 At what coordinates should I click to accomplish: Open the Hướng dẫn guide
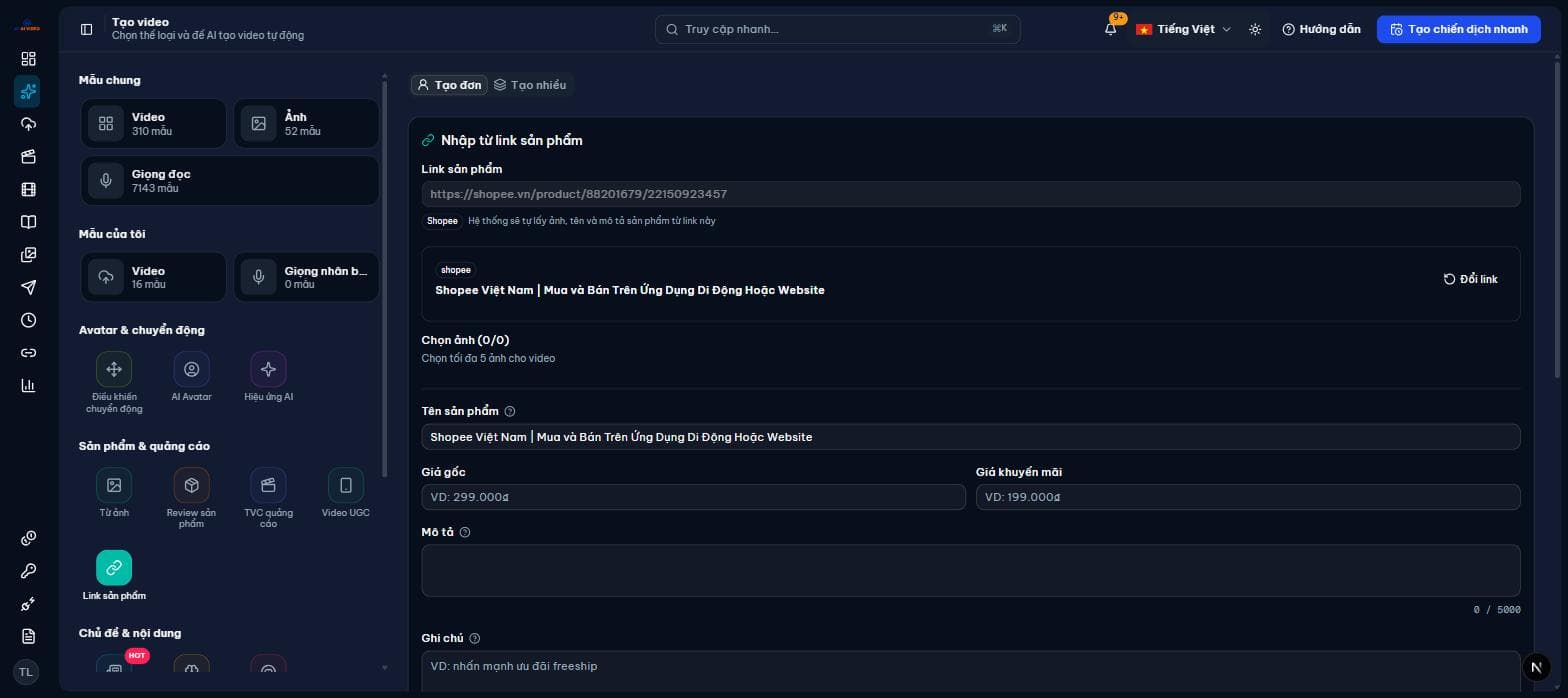(x=1321, y=29)
